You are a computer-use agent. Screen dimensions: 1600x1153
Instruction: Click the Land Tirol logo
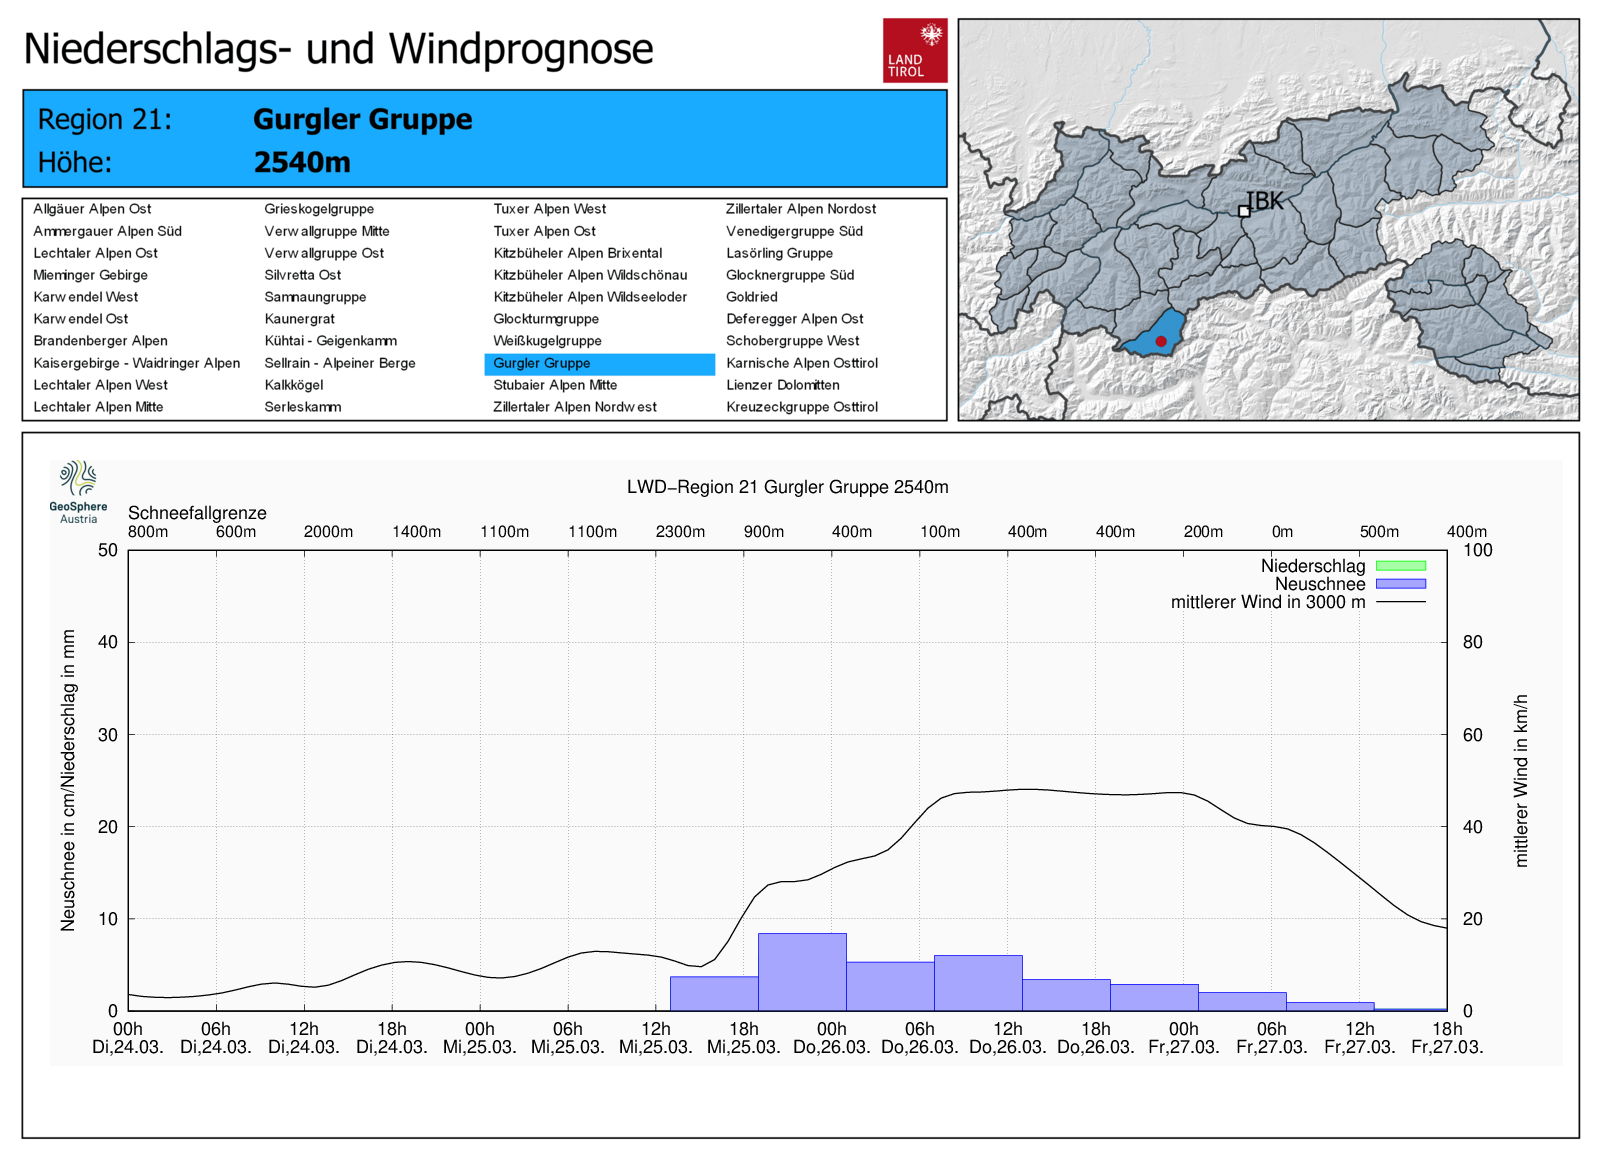914,50
